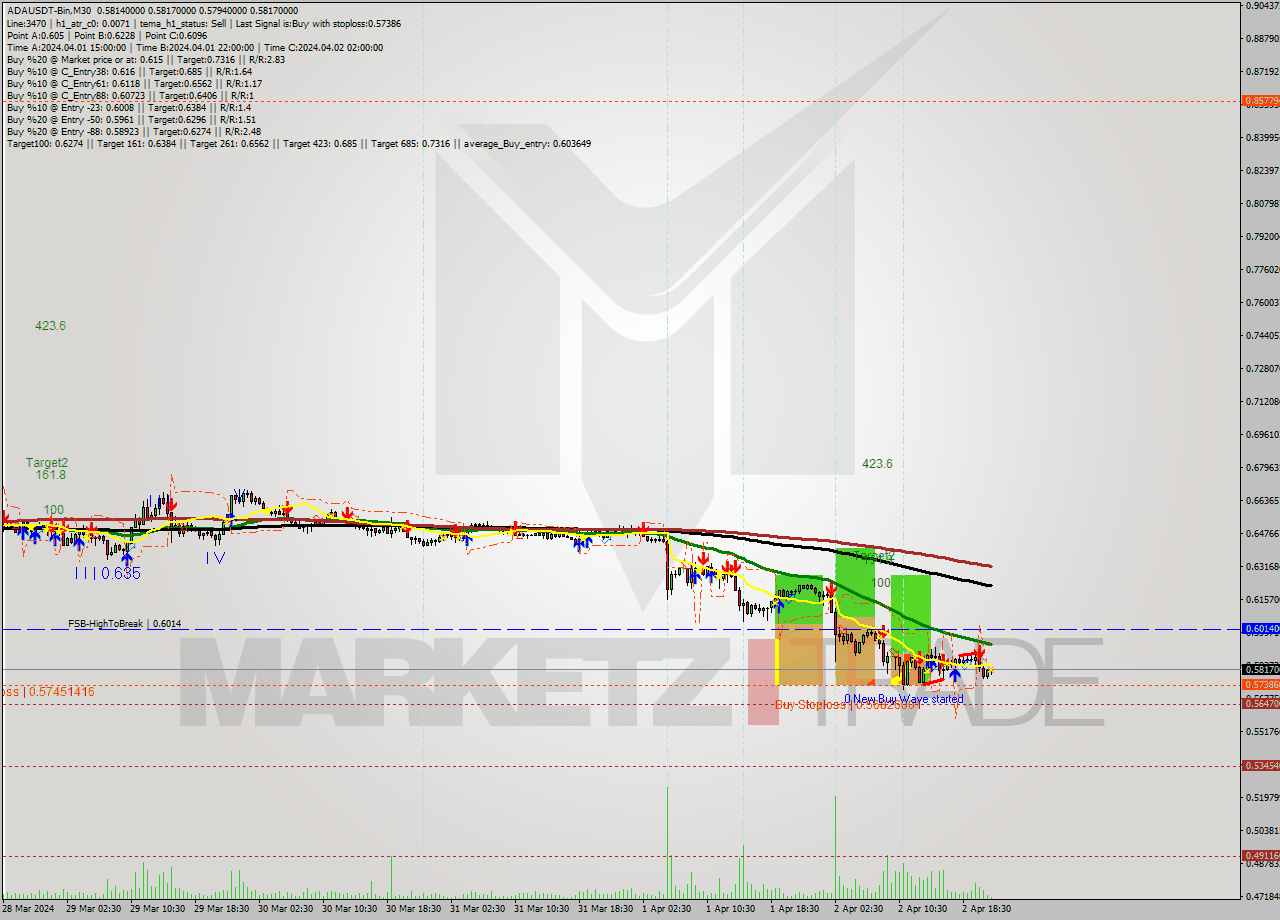Screen dimensions: 1280x920
Task: Click the 28 Mar 2024 date label
Action: [29, 909]
